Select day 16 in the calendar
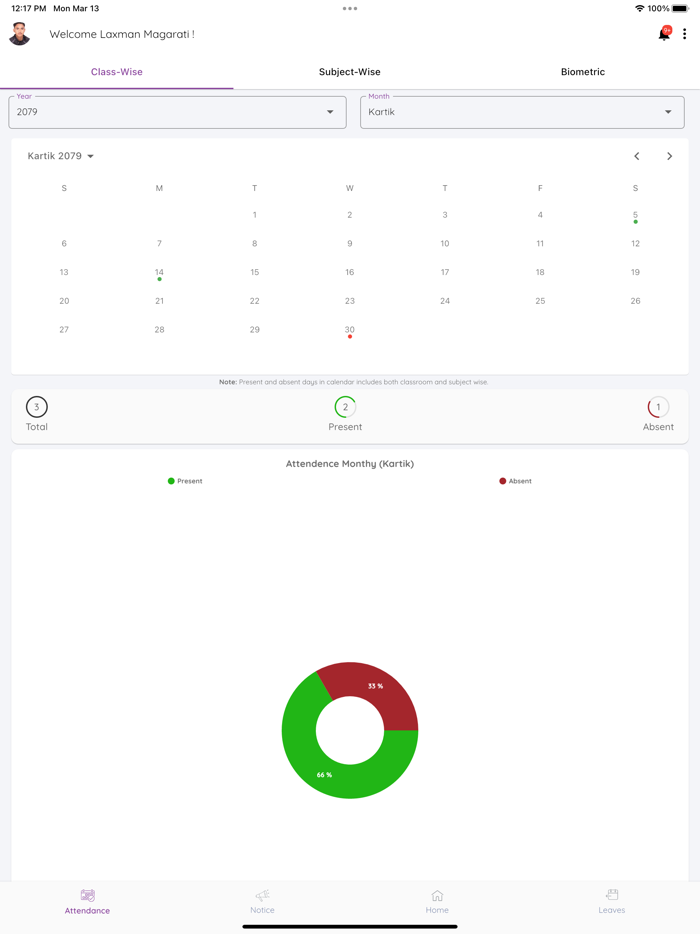The width and height of the screenshot is (700, 934). [350, 272]
